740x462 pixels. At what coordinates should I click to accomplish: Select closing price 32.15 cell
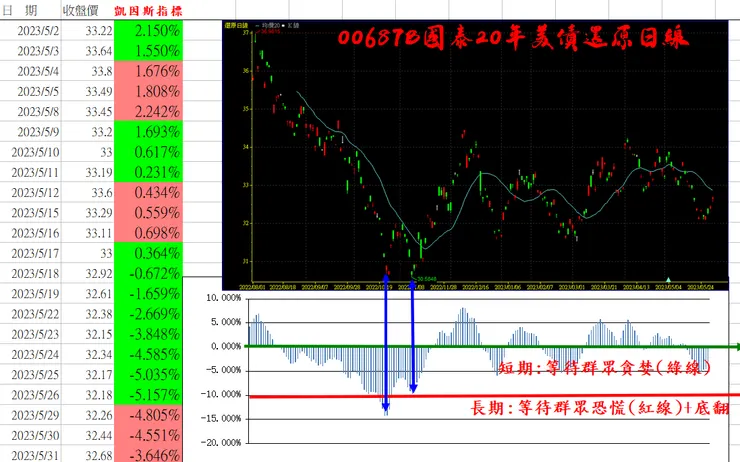(x=87, y=335)
